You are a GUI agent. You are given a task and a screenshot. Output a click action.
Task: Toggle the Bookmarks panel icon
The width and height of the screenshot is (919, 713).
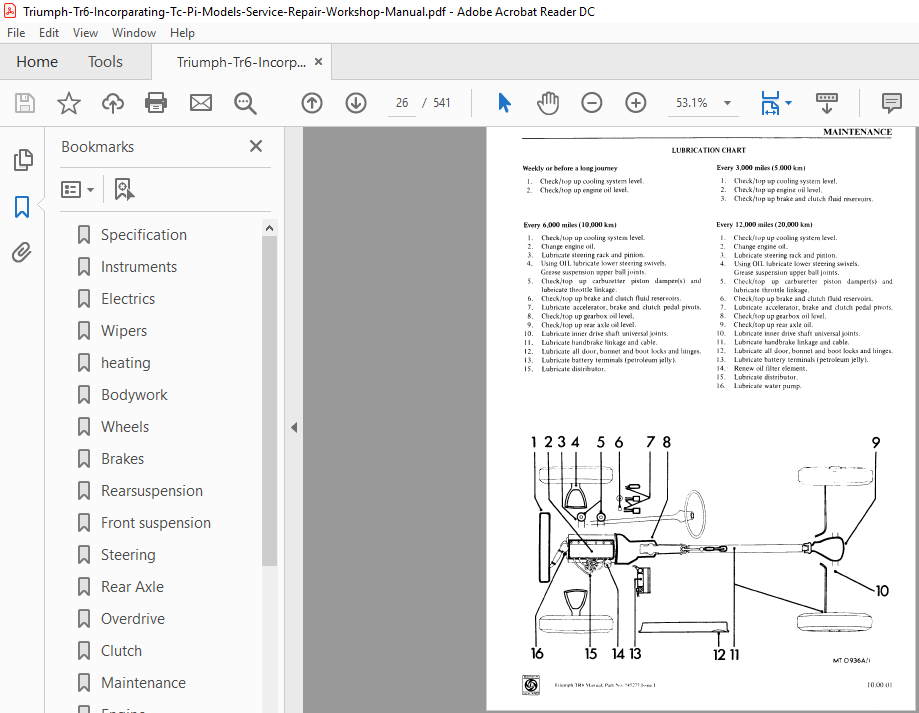tap(22, 207)
